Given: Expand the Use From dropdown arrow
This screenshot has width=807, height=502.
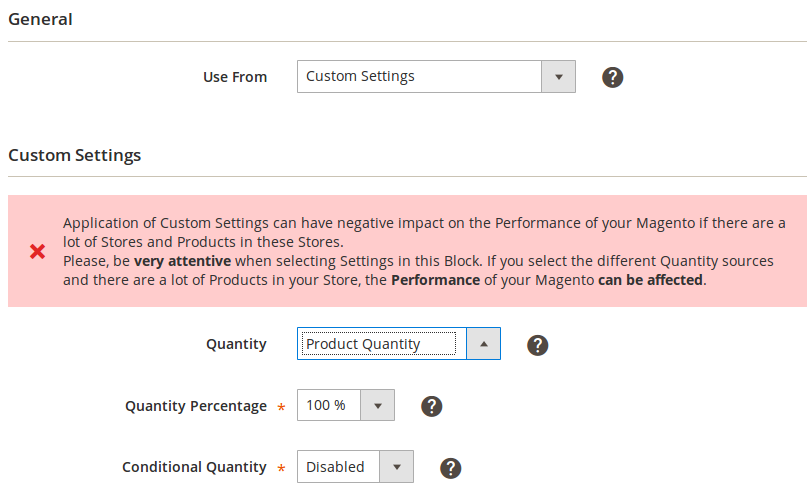Looking at the screenshot, I should click(x=558, y=77).
